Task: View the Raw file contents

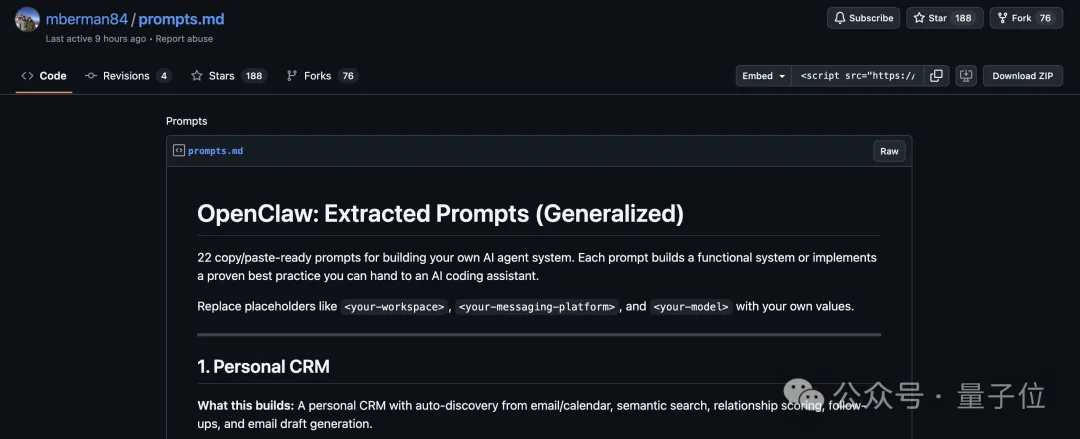Action: coord(889,151)
